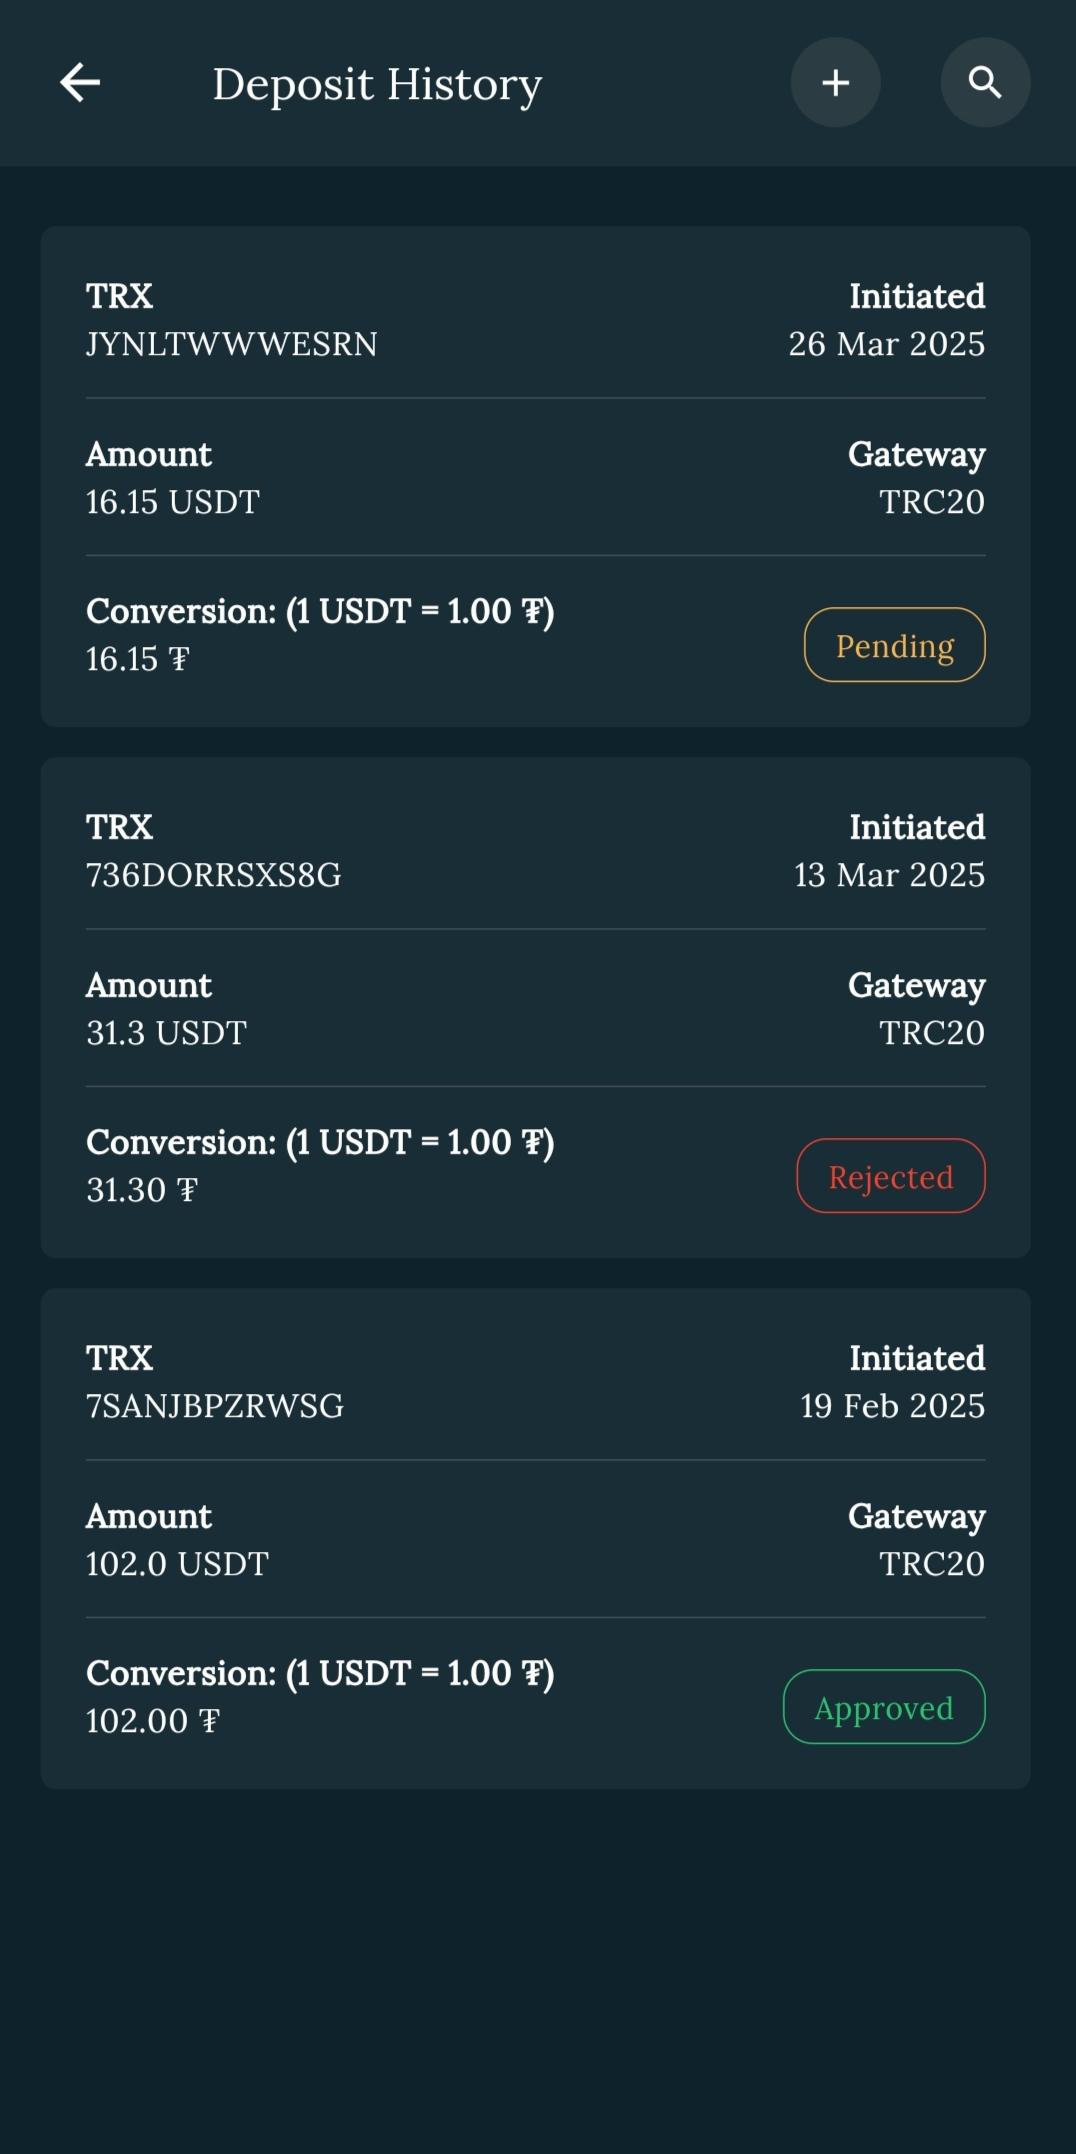Viewport: 1076px width, 2154px height.
Task: Tap the 16.15 USDT amount
Action: [172, 502]
